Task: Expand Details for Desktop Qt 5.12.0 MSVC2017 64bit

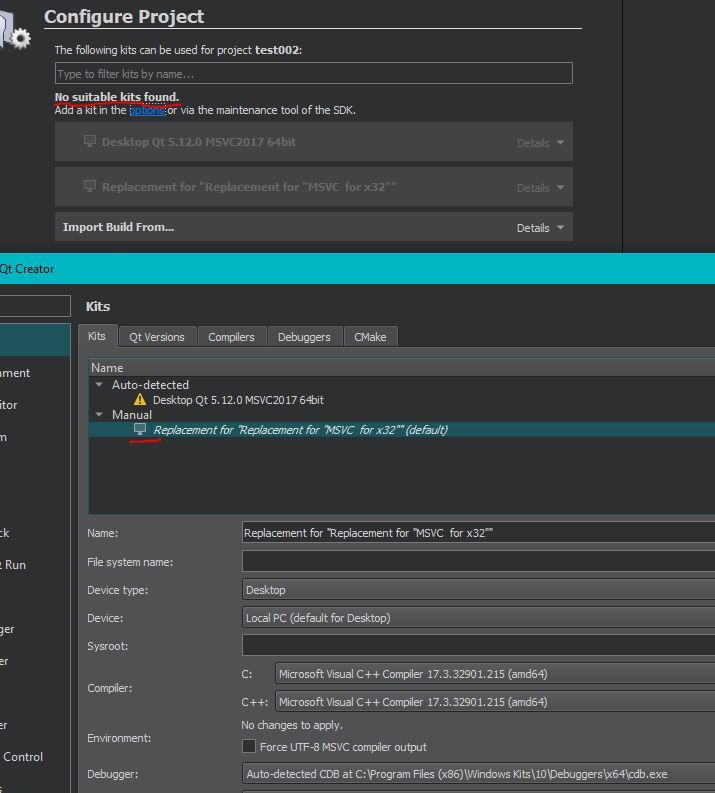Action: coord(540,143)
